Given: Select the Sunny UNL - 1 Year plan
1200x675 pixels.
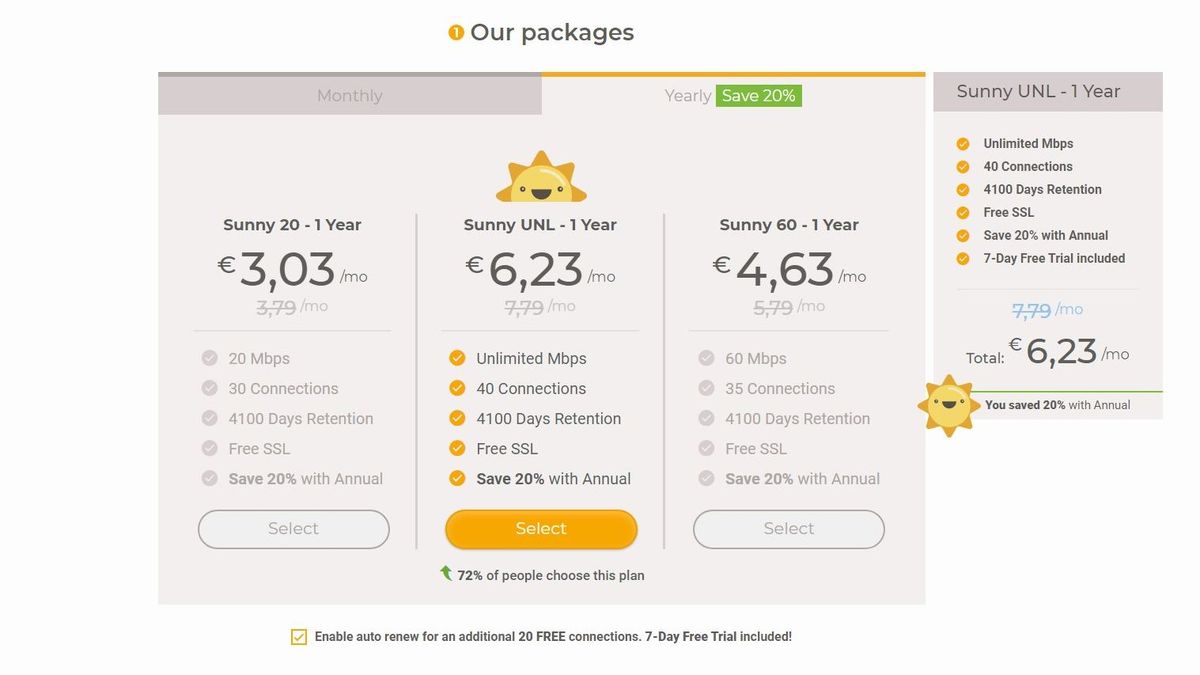Looking at the screenshot, I should tap(540, 529).
